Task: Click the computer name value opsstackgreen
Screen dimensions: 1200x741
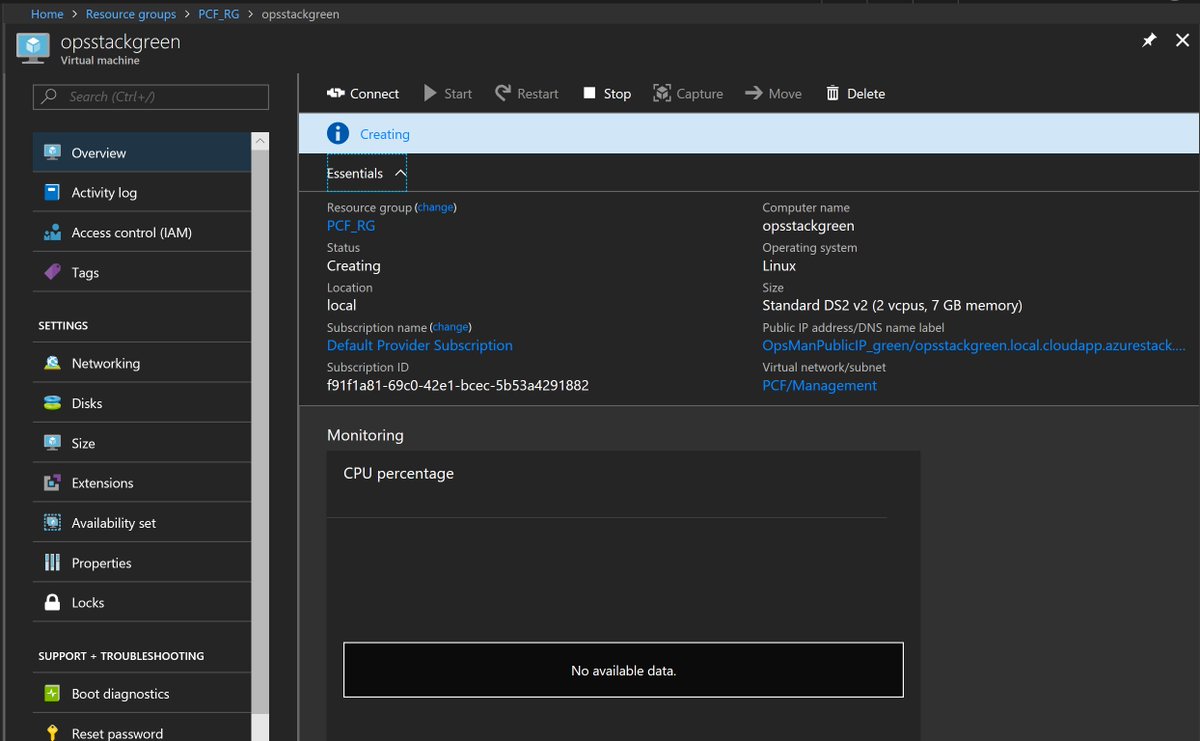Action: coord(808,226)
